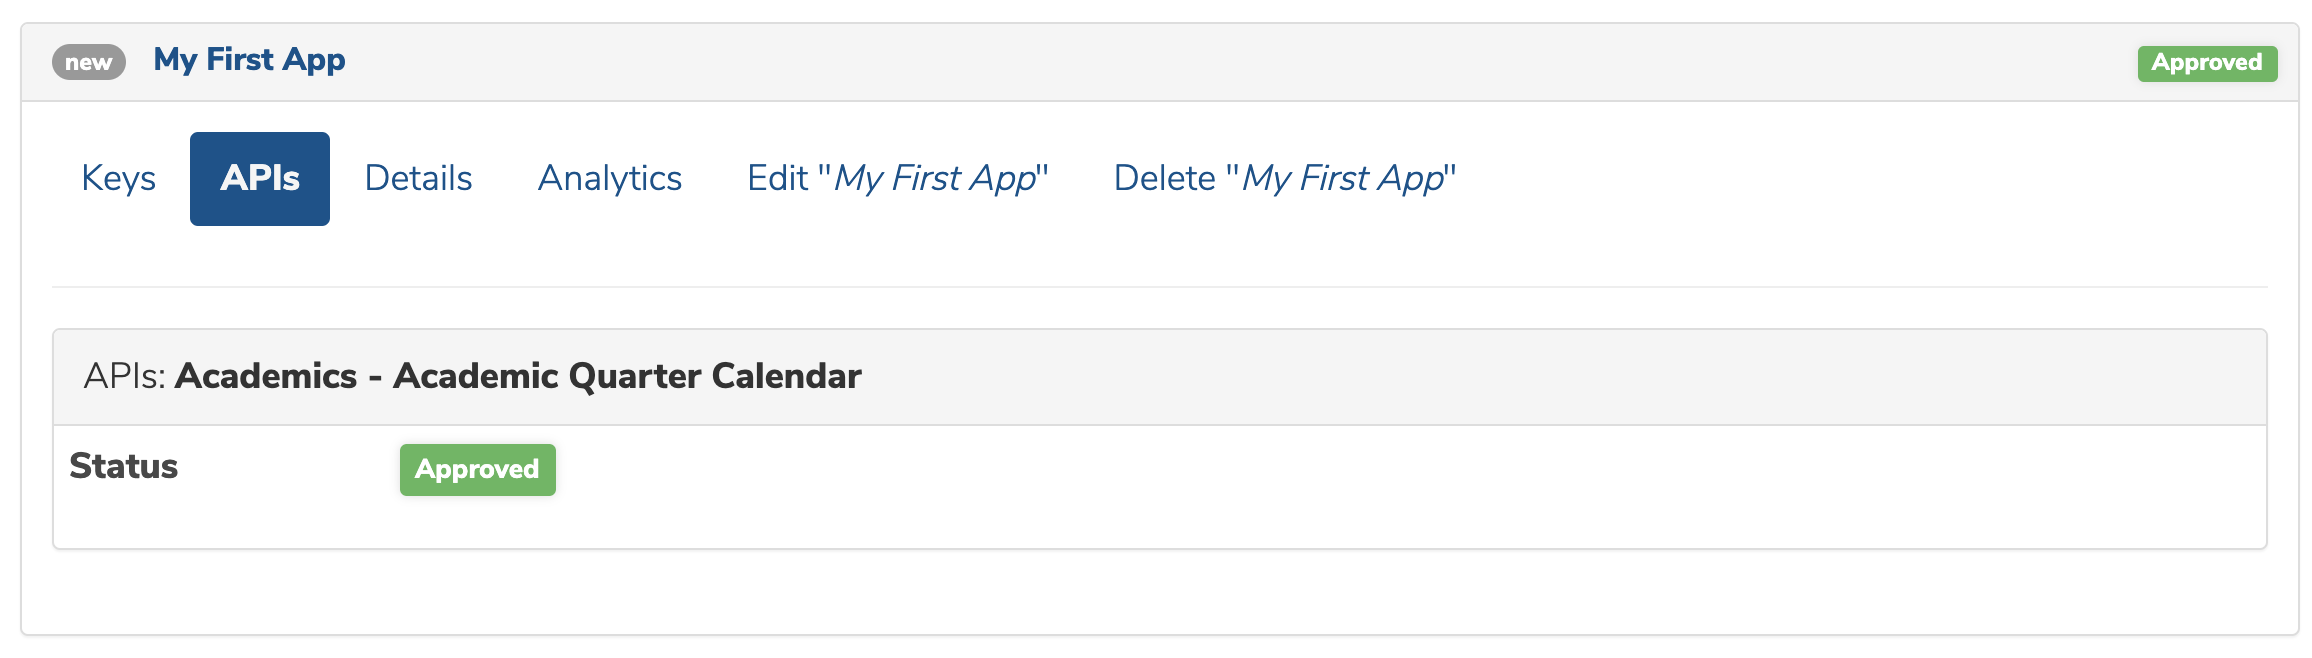Click the Approved badge beside Status
The image size is (2312, 658).
(478, 469)
